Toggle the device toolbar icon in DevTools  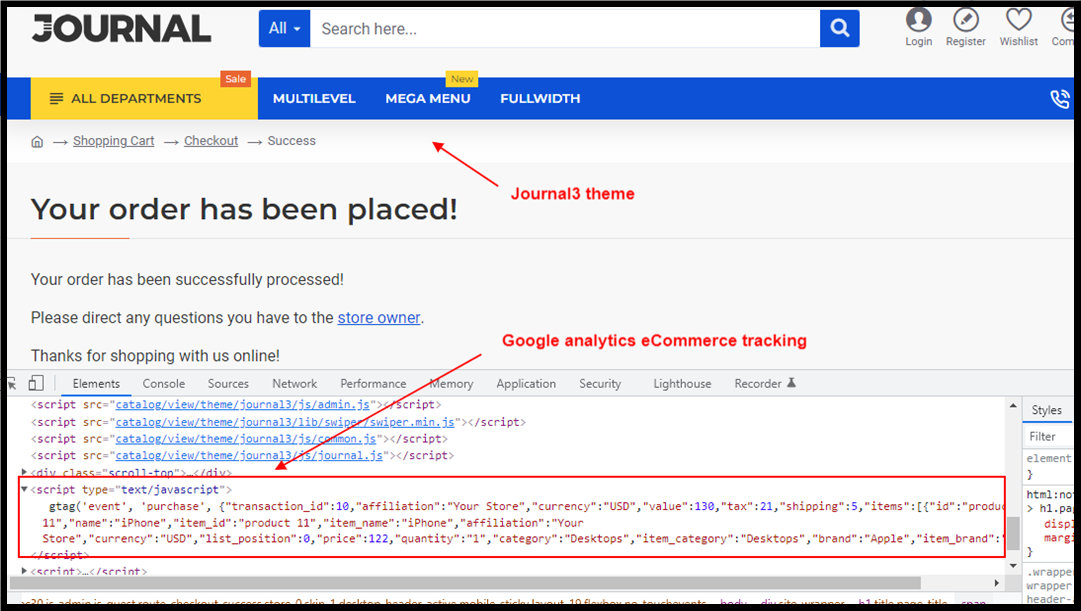coord(36,383)
